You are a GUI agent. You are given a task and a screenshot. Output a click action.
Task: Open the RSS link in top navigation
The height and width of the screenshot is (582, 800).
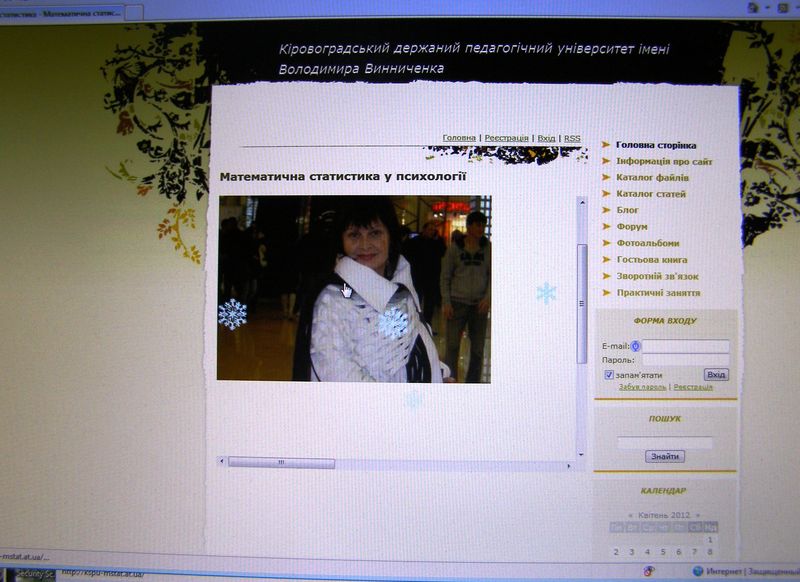[572, 138]
